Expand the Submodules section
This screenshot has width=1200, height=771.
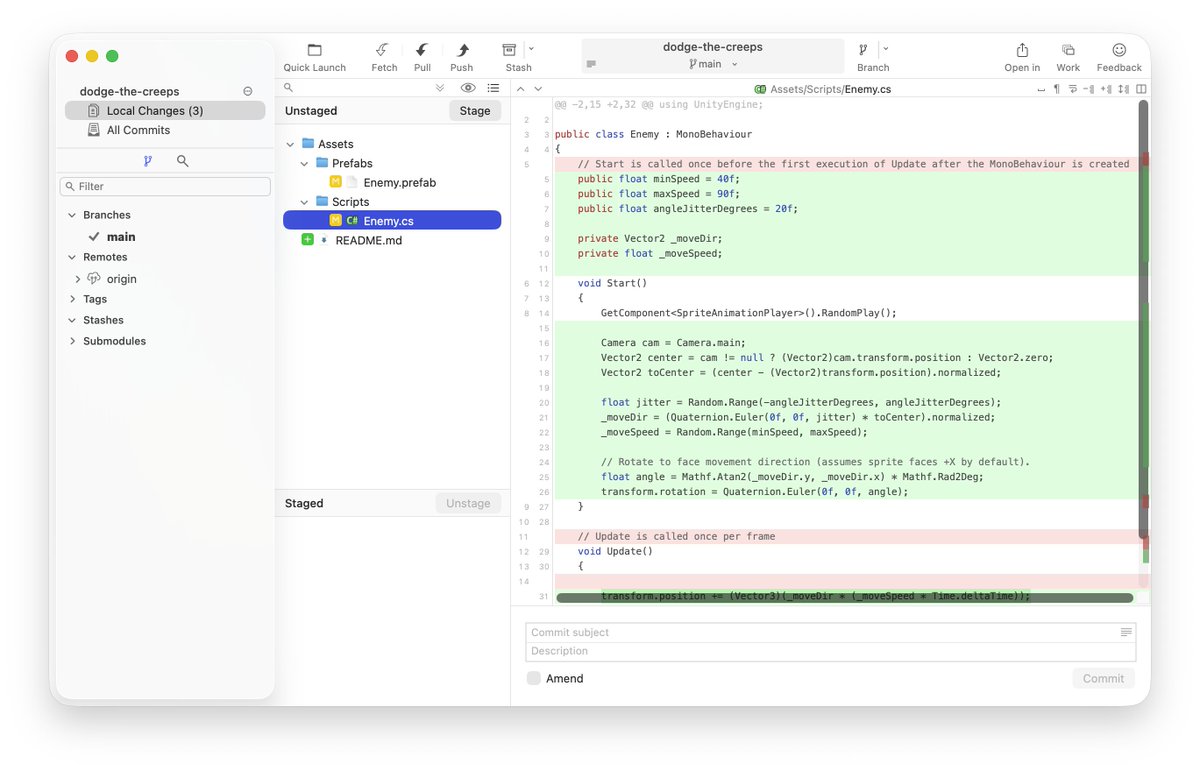point(72,341)
